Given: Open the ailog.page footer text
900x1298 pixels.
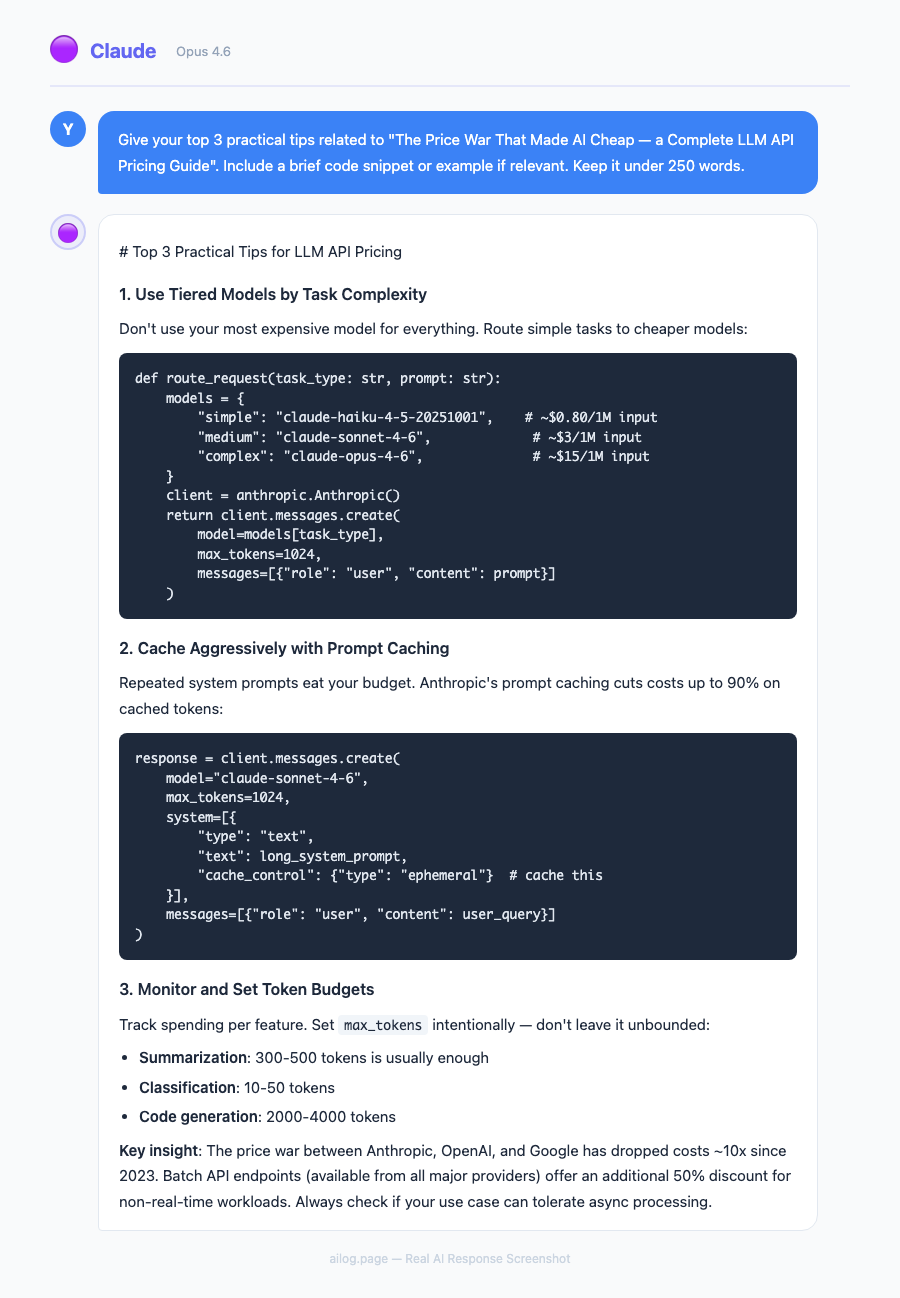Looking at the screenshot, I should tap(450, 1259).
